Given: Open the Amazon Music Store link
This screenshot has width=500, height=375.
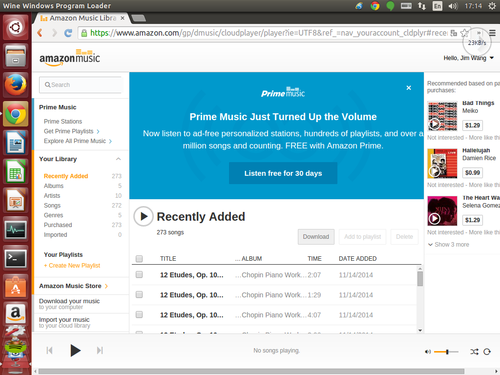Looking at the screenshot, I should [x=73, y=286].
